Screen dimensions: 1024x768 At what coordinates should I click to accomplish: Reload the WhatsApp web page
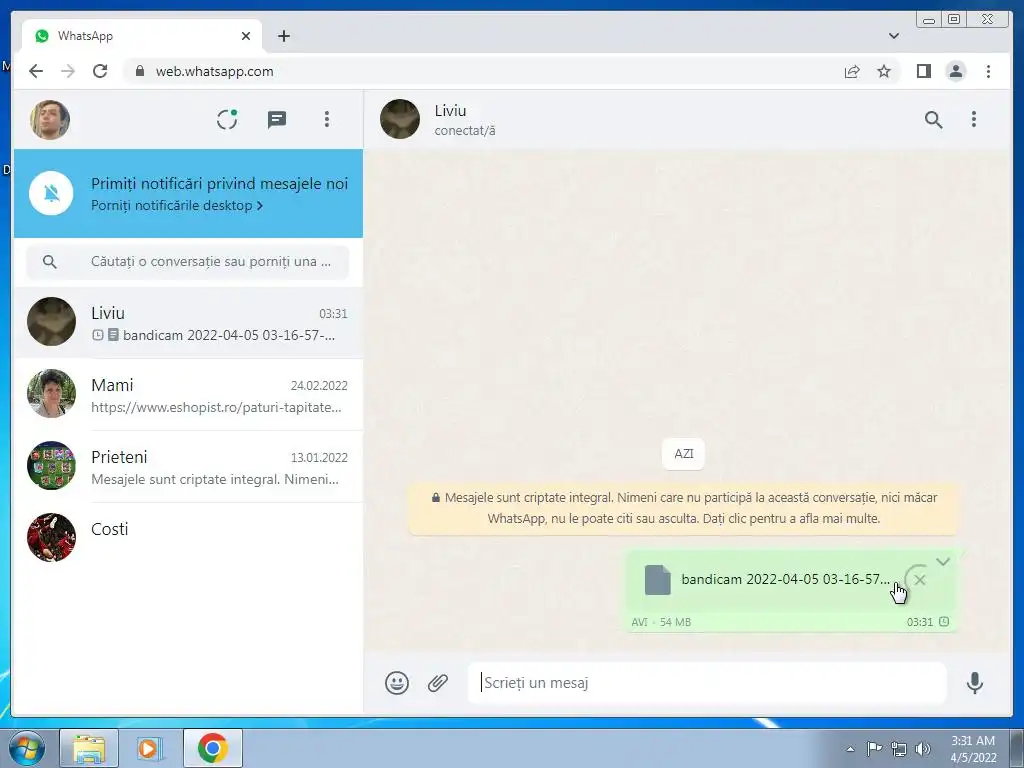pos(100,71)
